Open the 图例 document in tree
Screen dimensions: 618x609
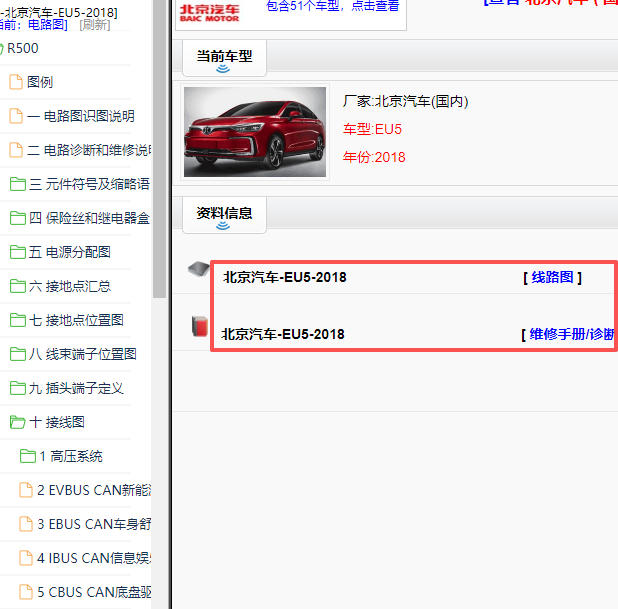[x=39, y=82]
